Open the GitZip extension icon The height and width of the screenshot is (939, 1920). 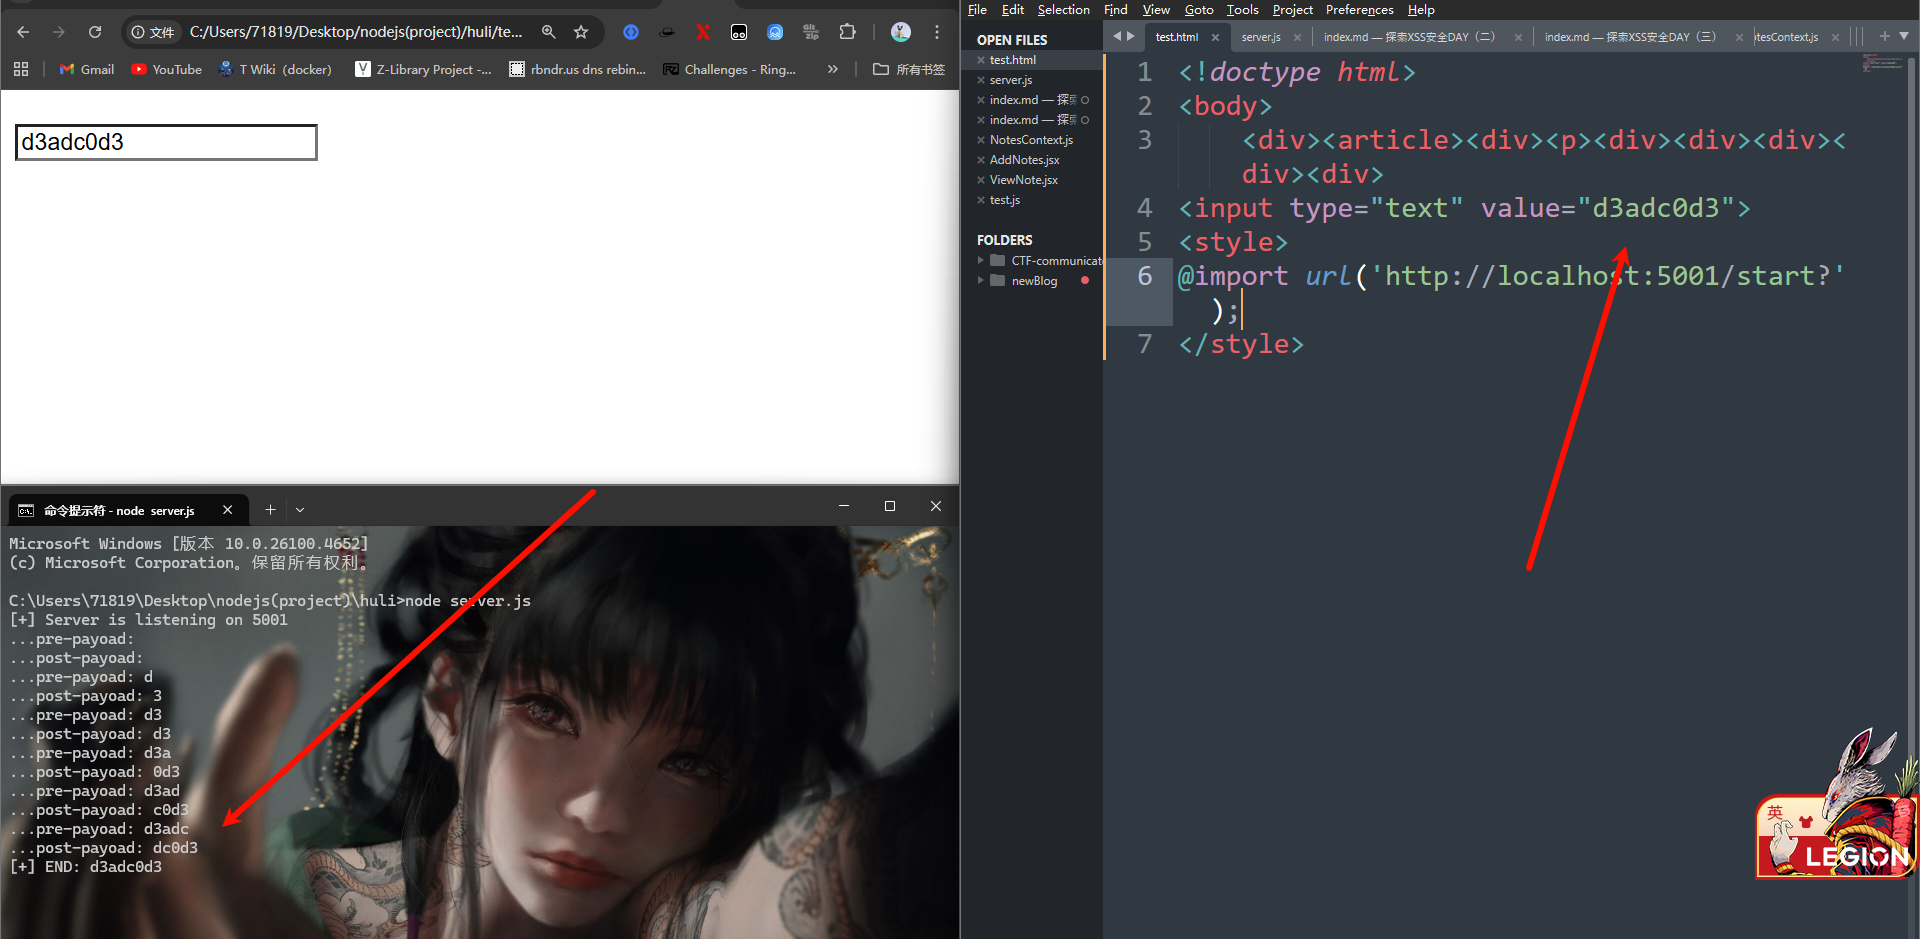[811, 32]
